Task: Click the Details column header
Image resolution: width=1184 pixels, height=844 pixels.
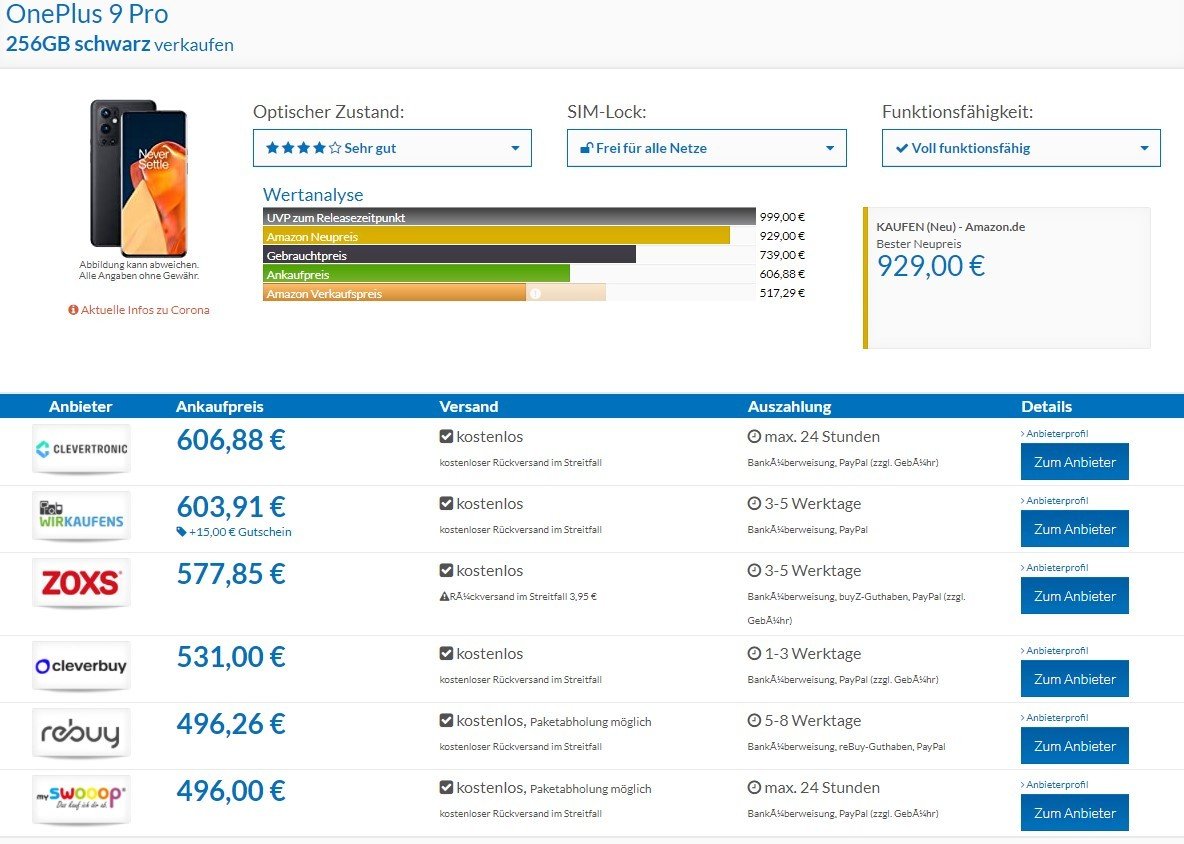Action: pyautogui.click(x=1047, y=406)
